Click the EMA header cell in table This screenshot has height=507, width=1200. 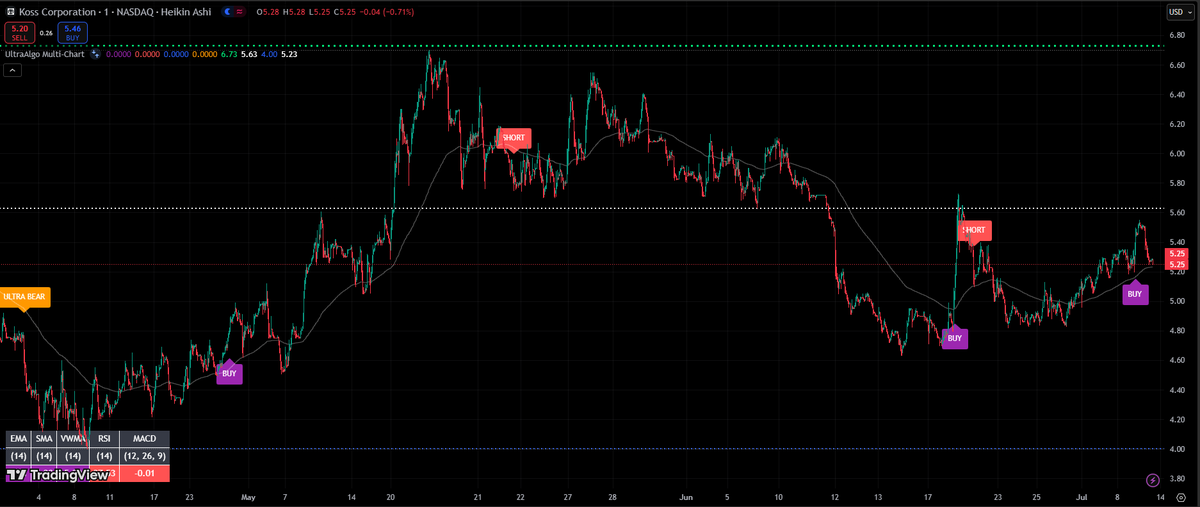[18, 438]
